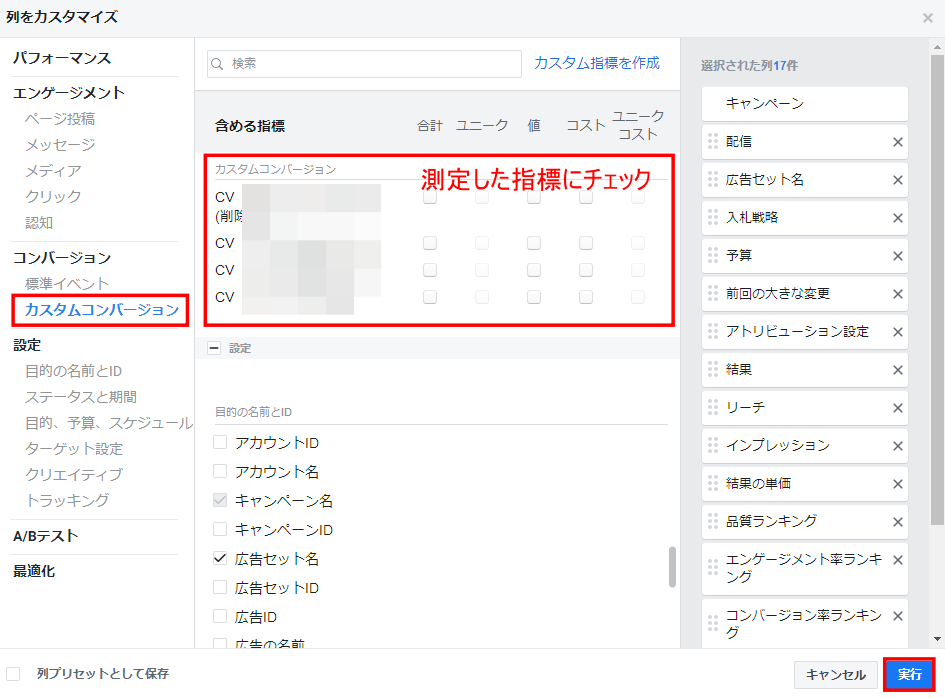
Task: Click the 実行 apply button
Action: click(909, 675)
